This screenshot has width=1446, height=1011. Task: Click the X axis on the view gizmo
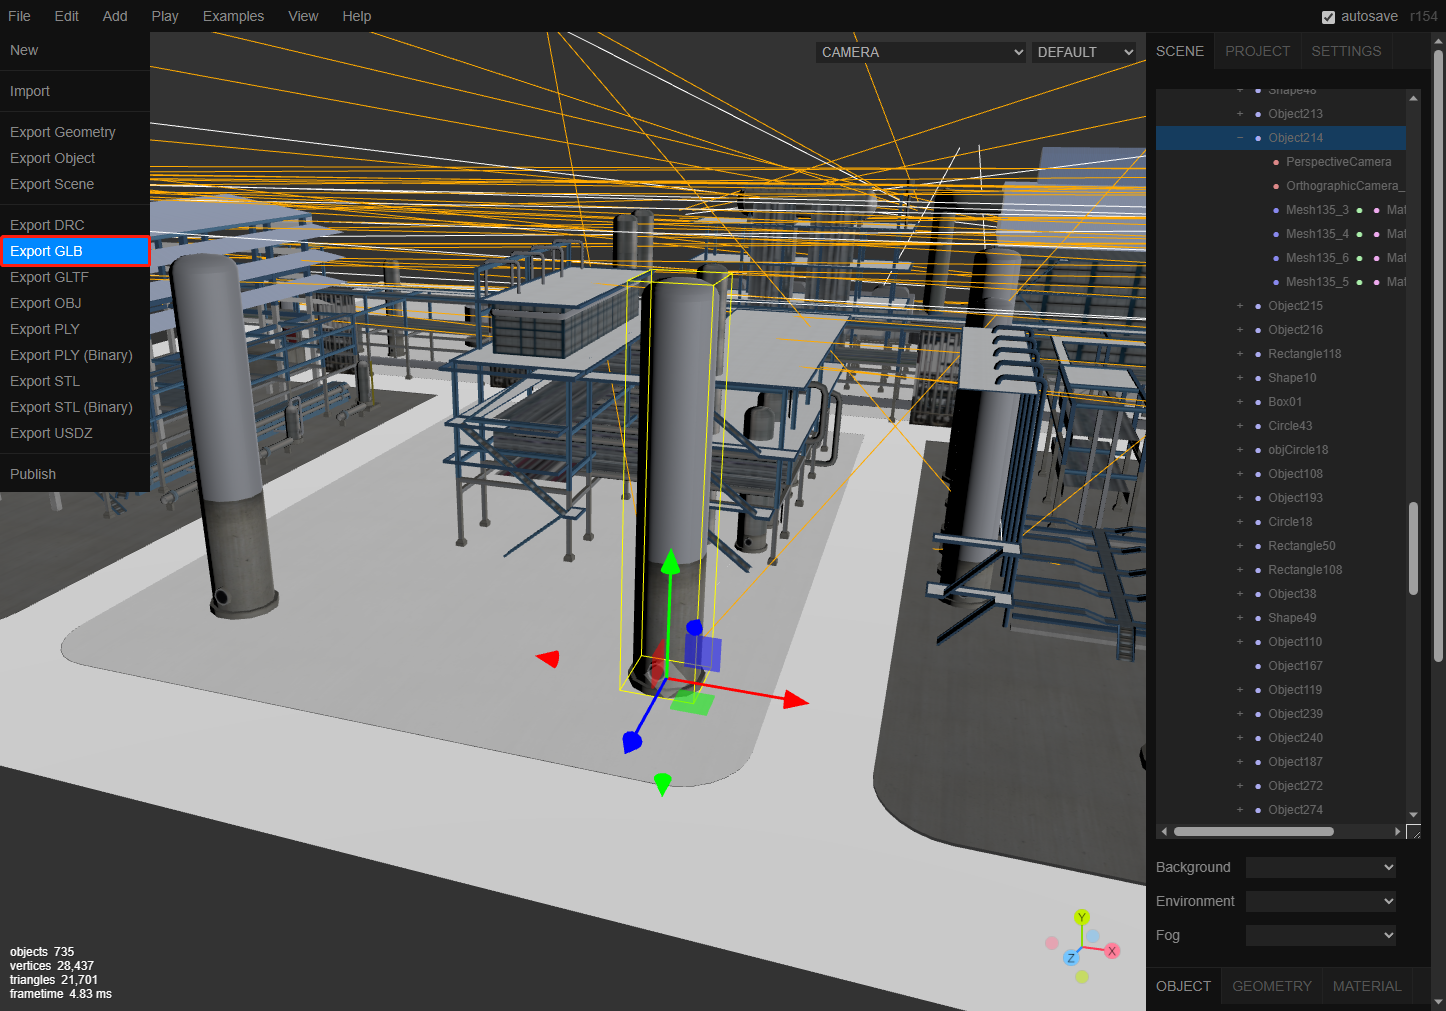click(1111, 951)
